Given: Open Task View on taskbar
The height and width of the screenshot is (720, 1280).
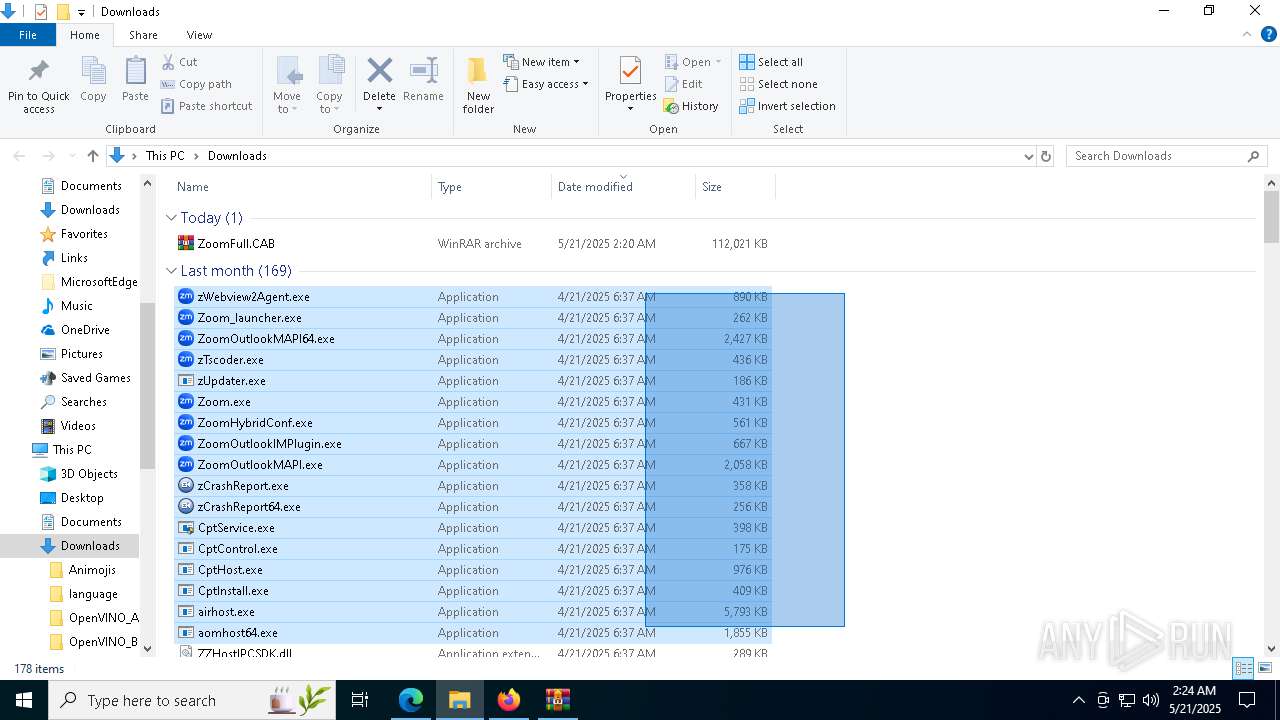Looking at the screenshot, I should pos(360,700).
